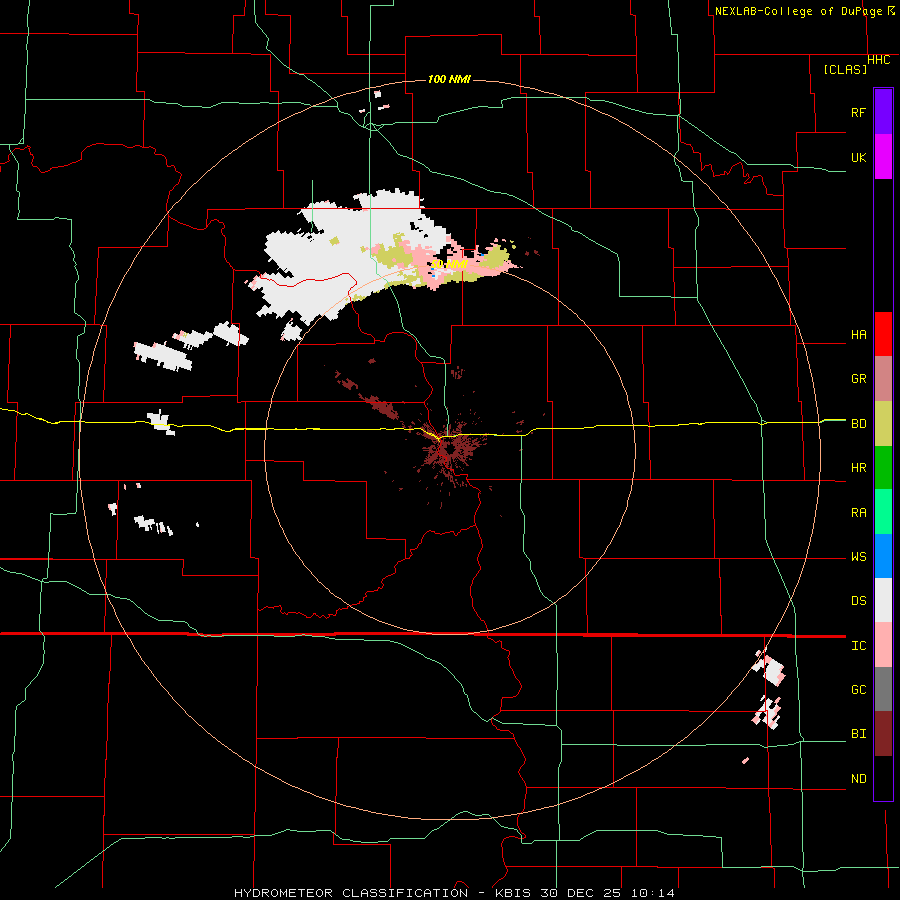Click the GR legend label
Viewport: 900px width, 900px height.
coord(858,379)
